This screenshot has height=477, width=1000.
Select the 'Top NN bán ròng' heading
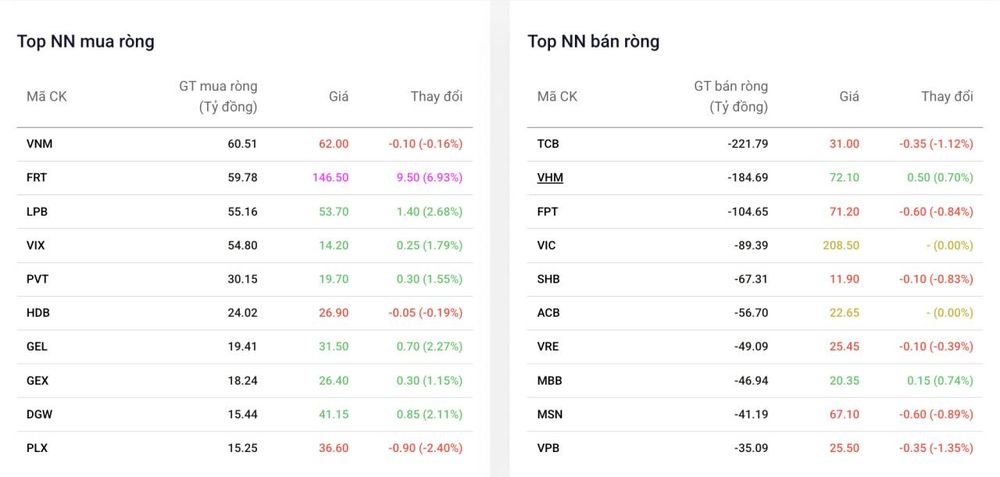click(594, 41)
